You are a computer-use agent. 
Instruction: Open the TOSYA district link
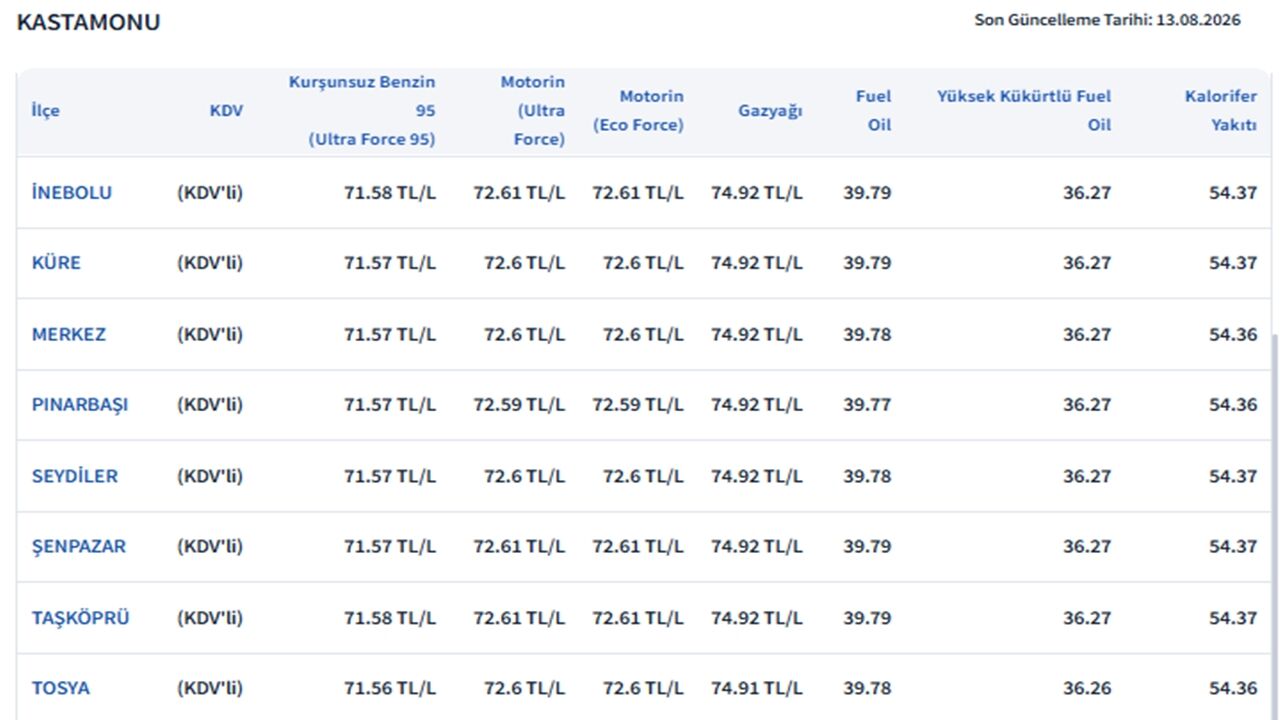point(61,688)
